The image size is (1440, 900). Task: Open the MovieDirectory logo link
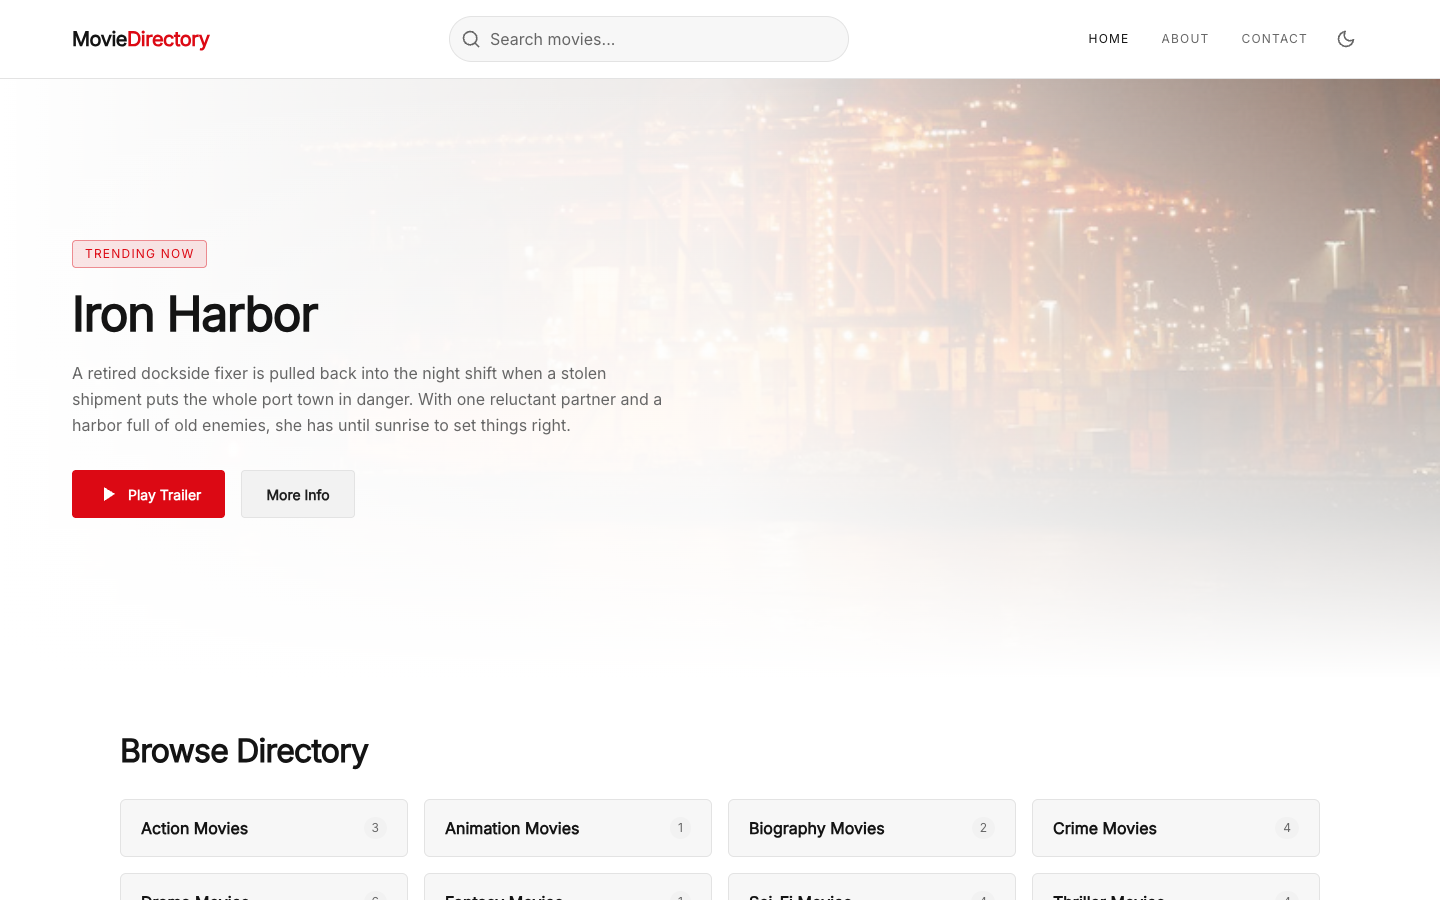pos(141,39)
